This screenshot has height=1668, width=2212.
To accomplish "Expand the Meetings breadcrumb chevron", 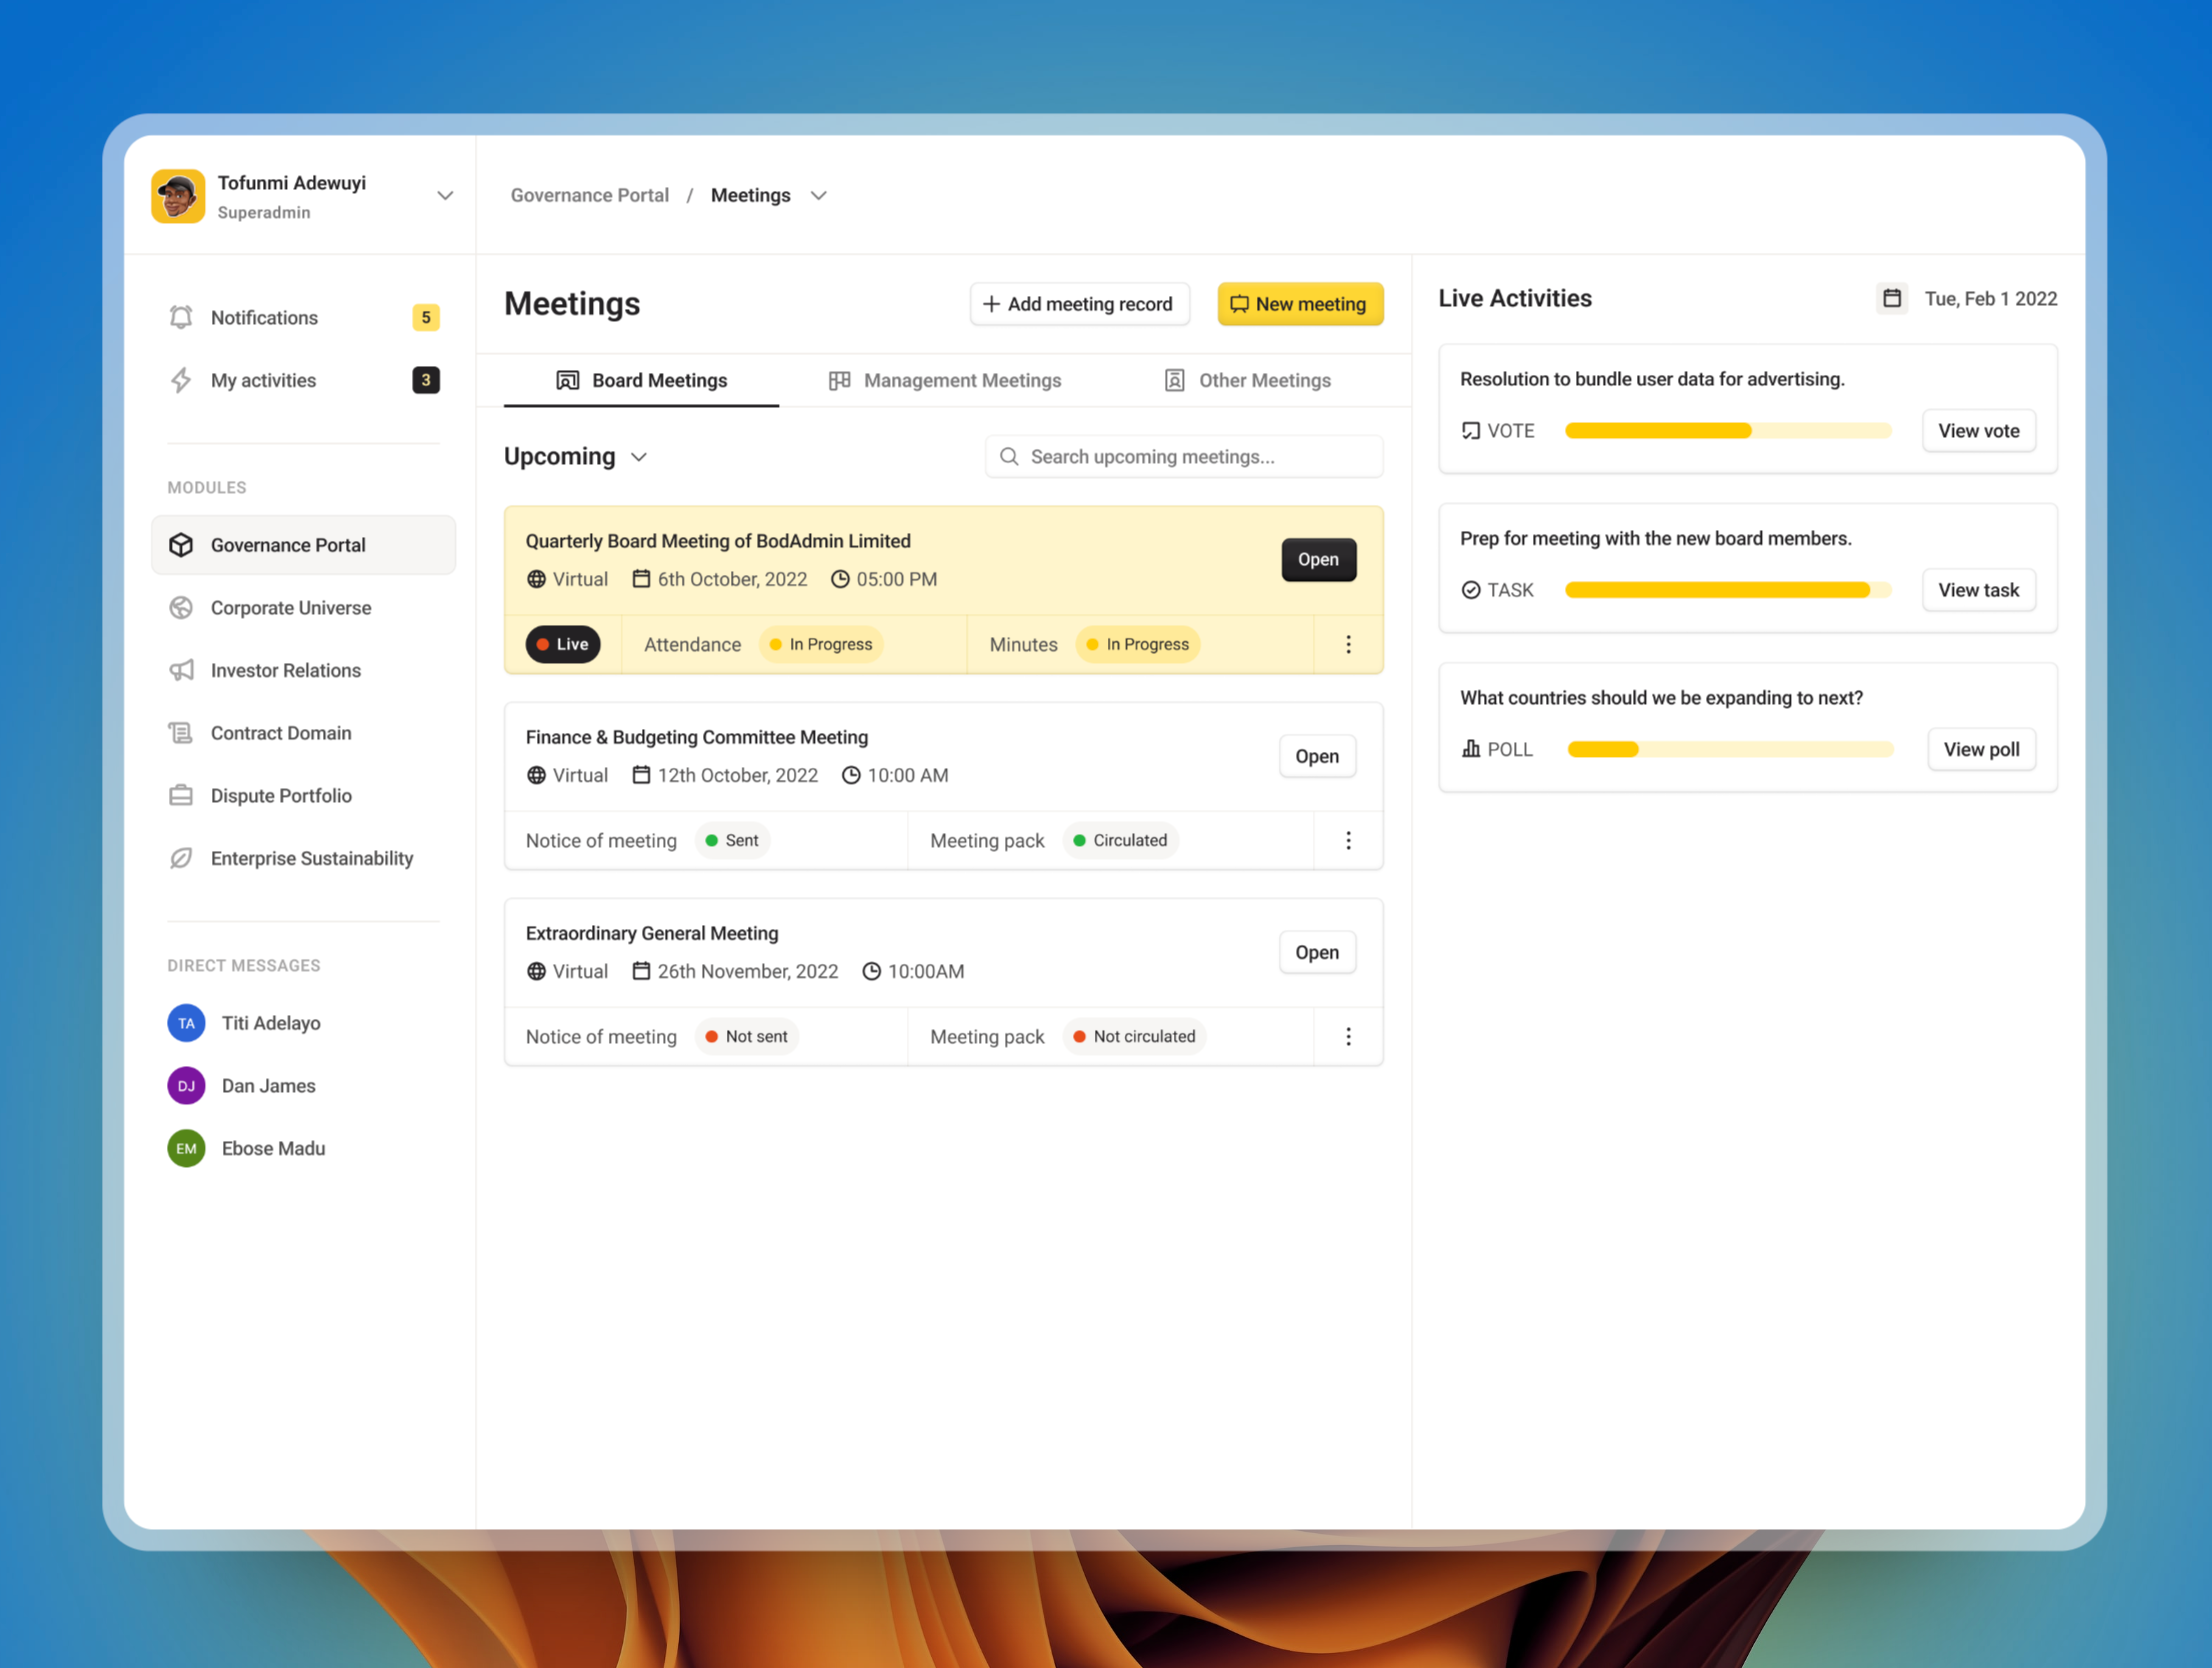I will (x=818, y=195).
